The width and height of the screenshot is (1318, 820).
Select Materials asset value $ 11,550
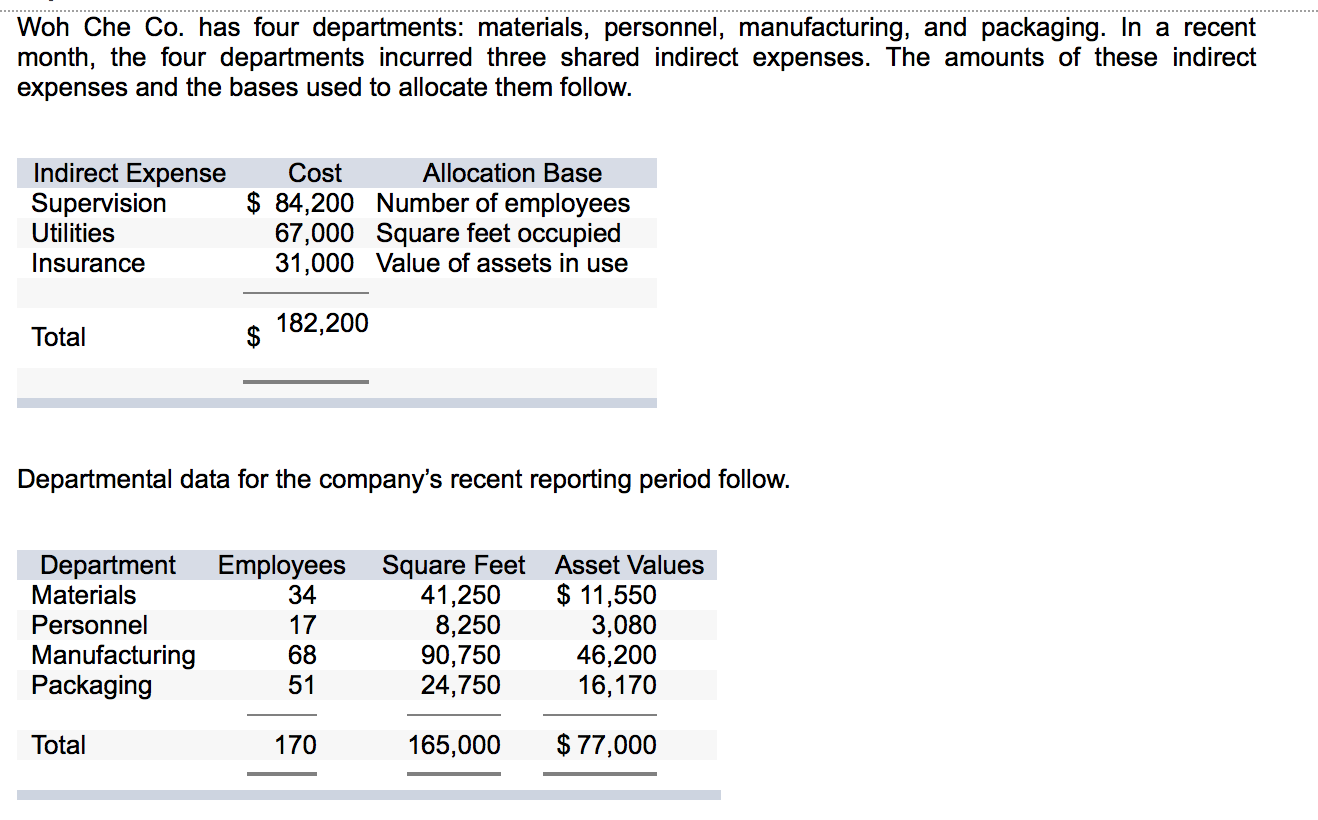[607, 595]
